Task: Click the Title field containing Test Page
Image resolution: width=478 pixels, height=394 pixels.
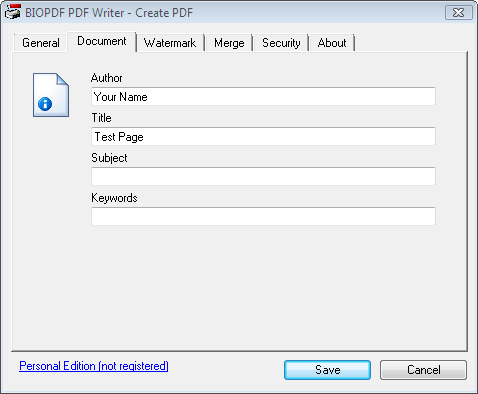Action: tap(263, 136)
